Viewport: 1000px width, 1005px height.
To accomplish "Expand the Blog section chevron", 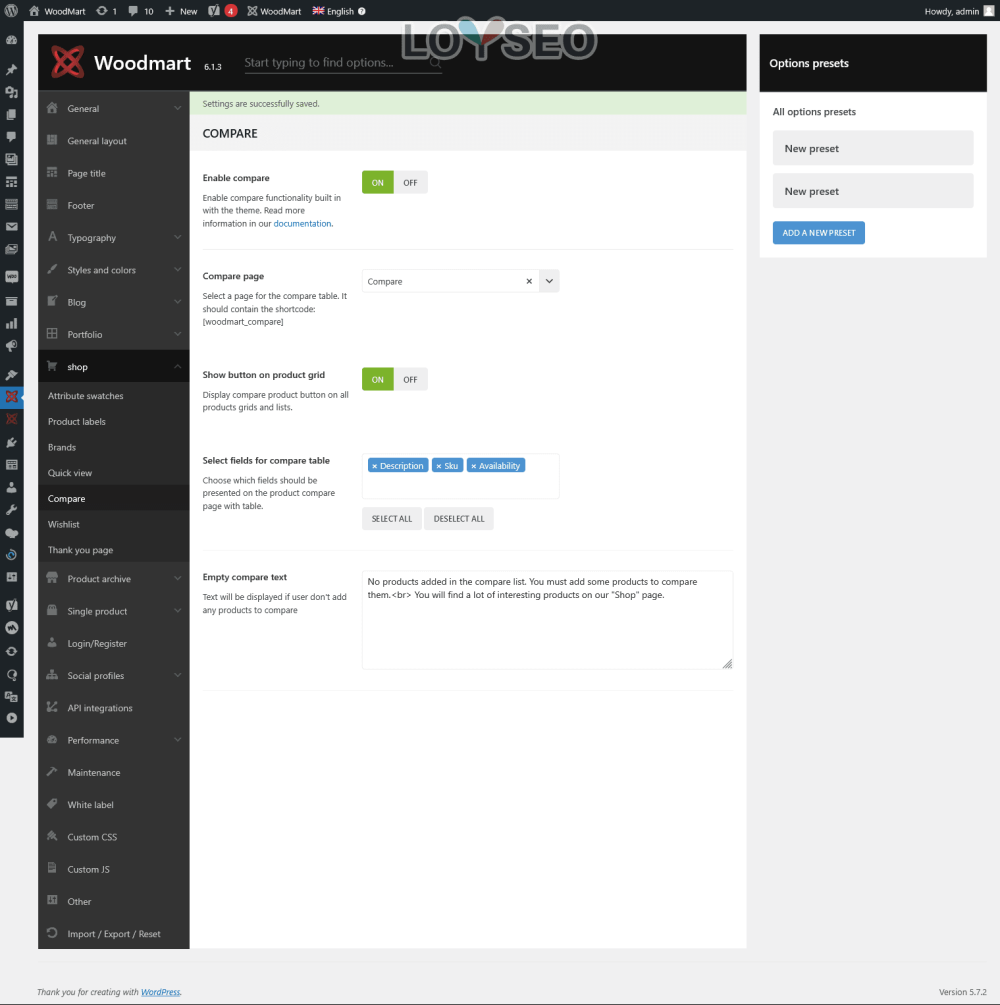I will click(178, 302).
